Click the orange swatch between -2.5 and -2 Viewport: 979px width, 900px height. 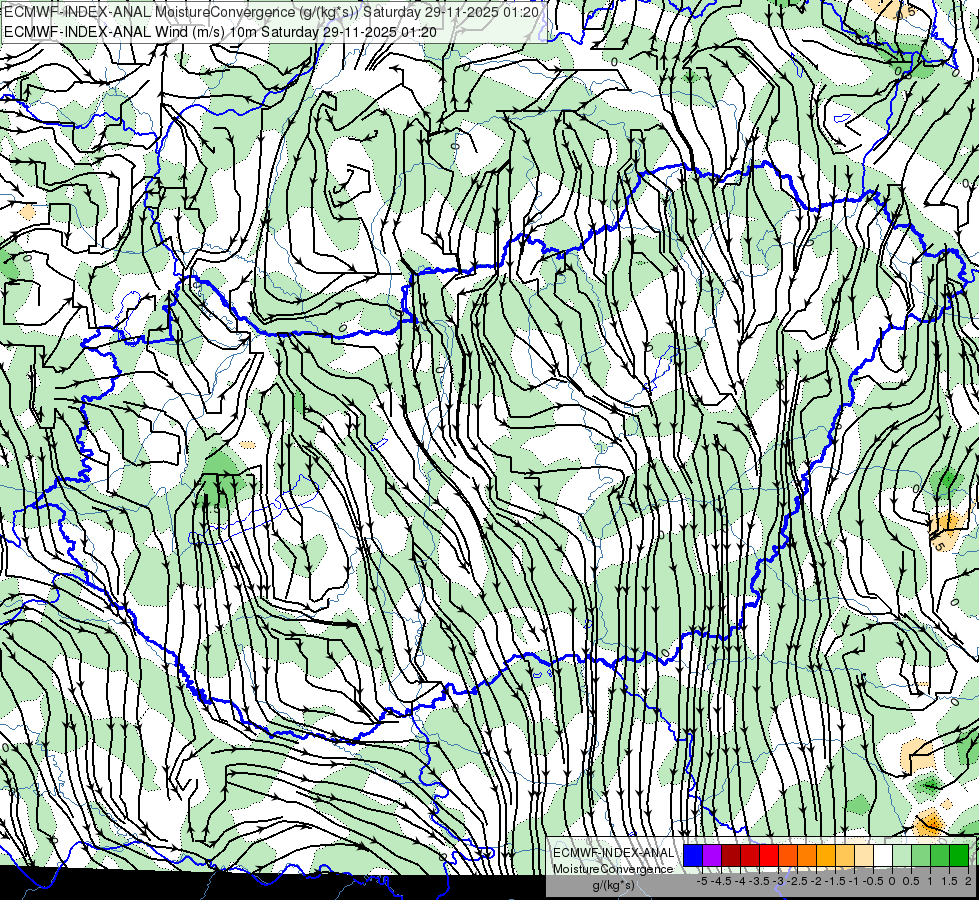click(807, 855)
